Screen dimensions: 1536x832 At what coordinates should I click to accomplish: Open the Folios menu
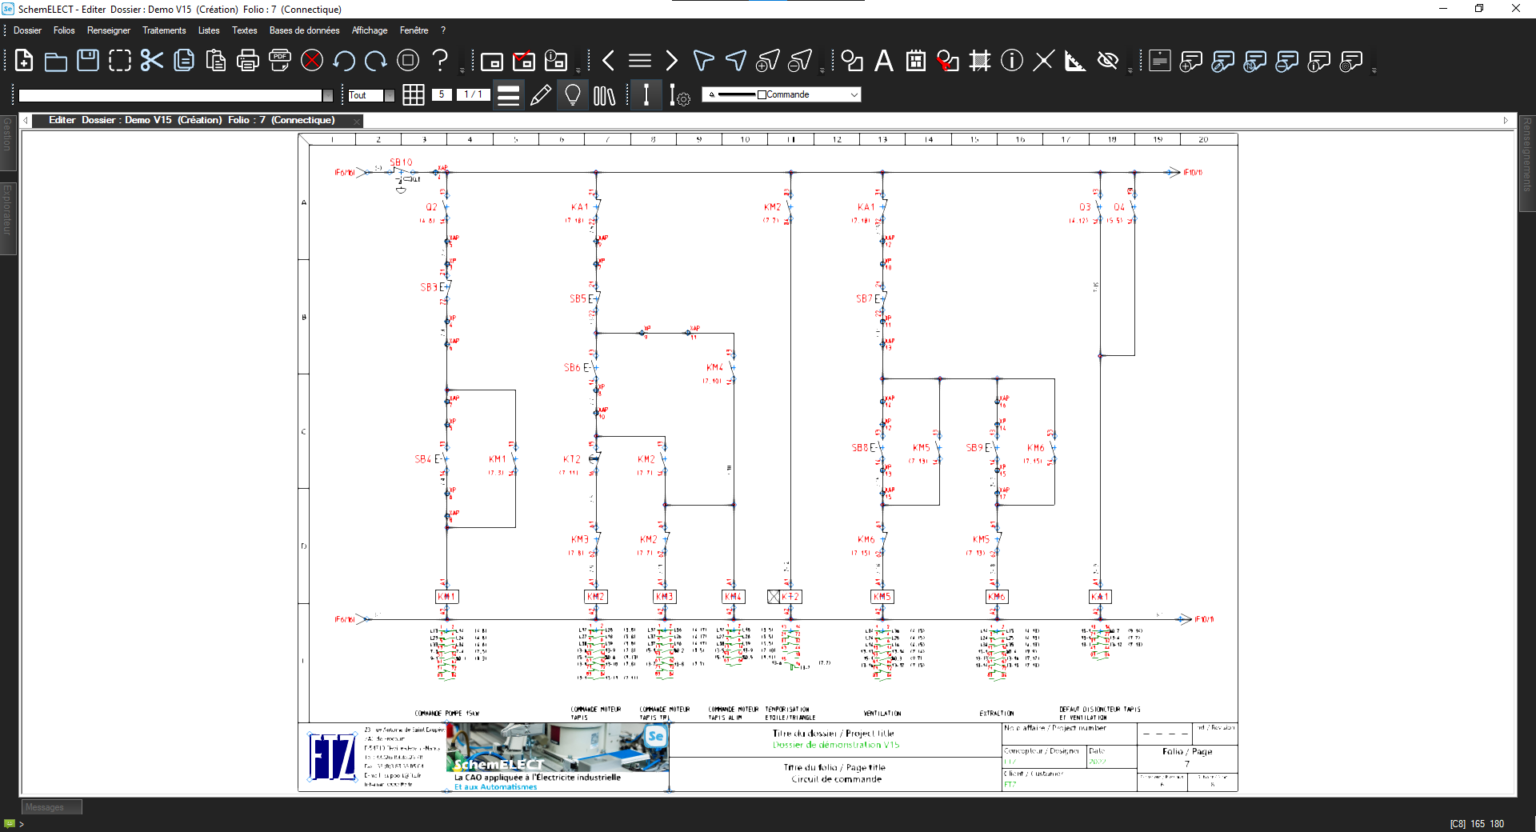64,30
